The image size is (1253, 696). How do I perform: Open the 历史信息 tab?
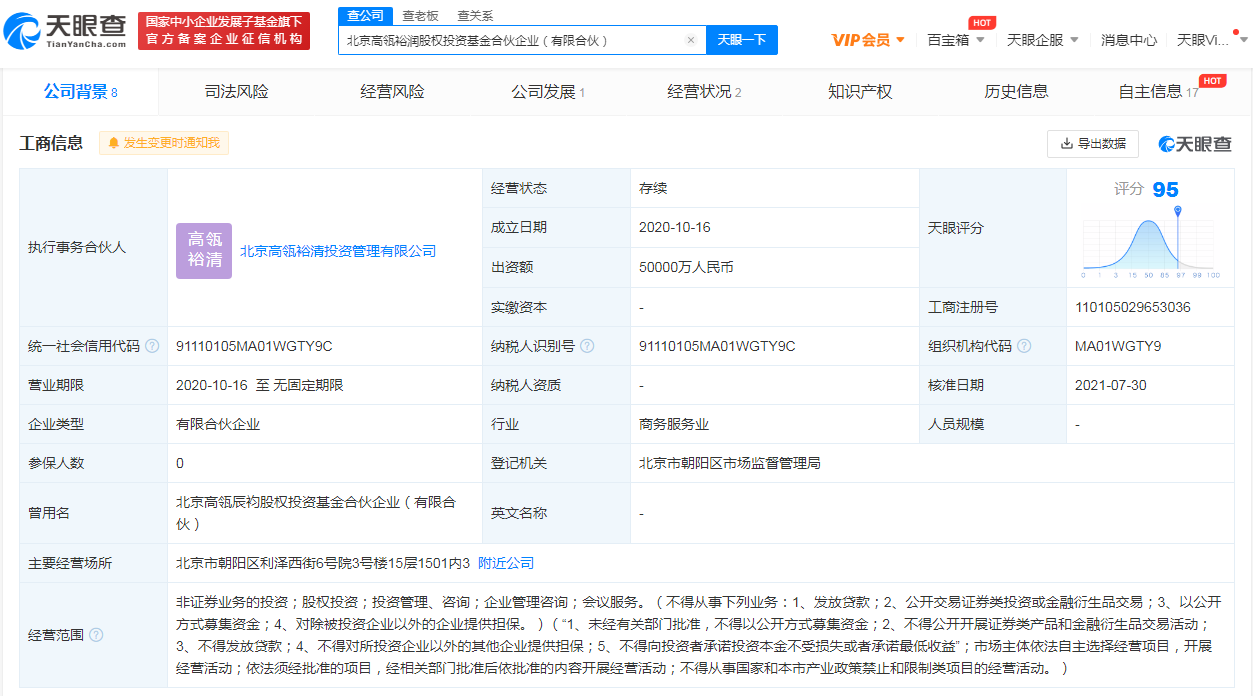click(1016, 92)
